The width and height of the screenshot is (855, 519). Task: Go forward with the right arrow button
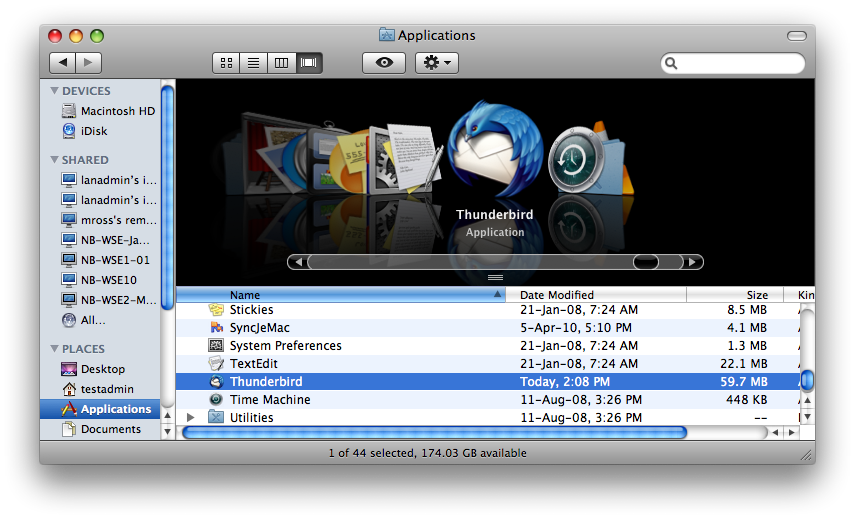coord(88,63)
